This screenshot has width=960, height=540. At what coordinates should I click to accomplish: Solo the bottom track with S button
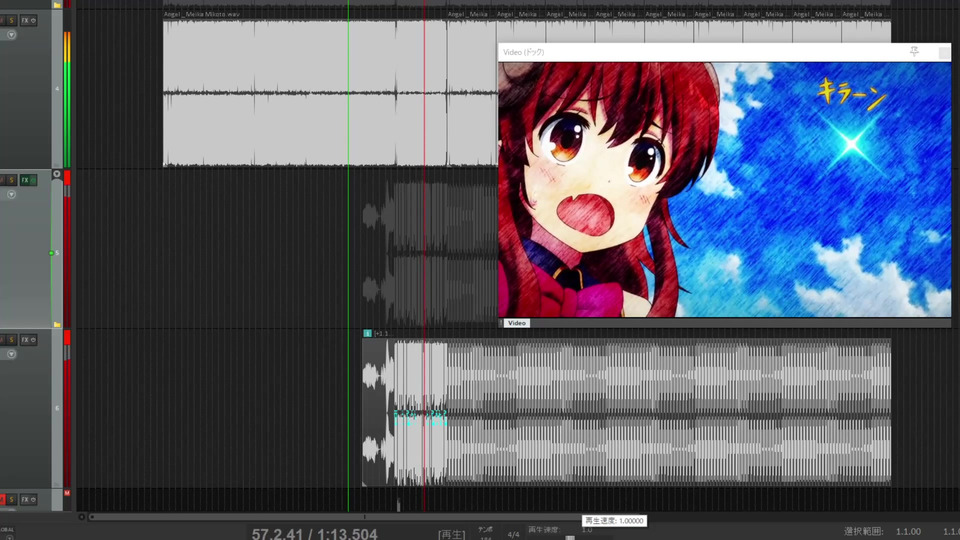click(11, 500)
